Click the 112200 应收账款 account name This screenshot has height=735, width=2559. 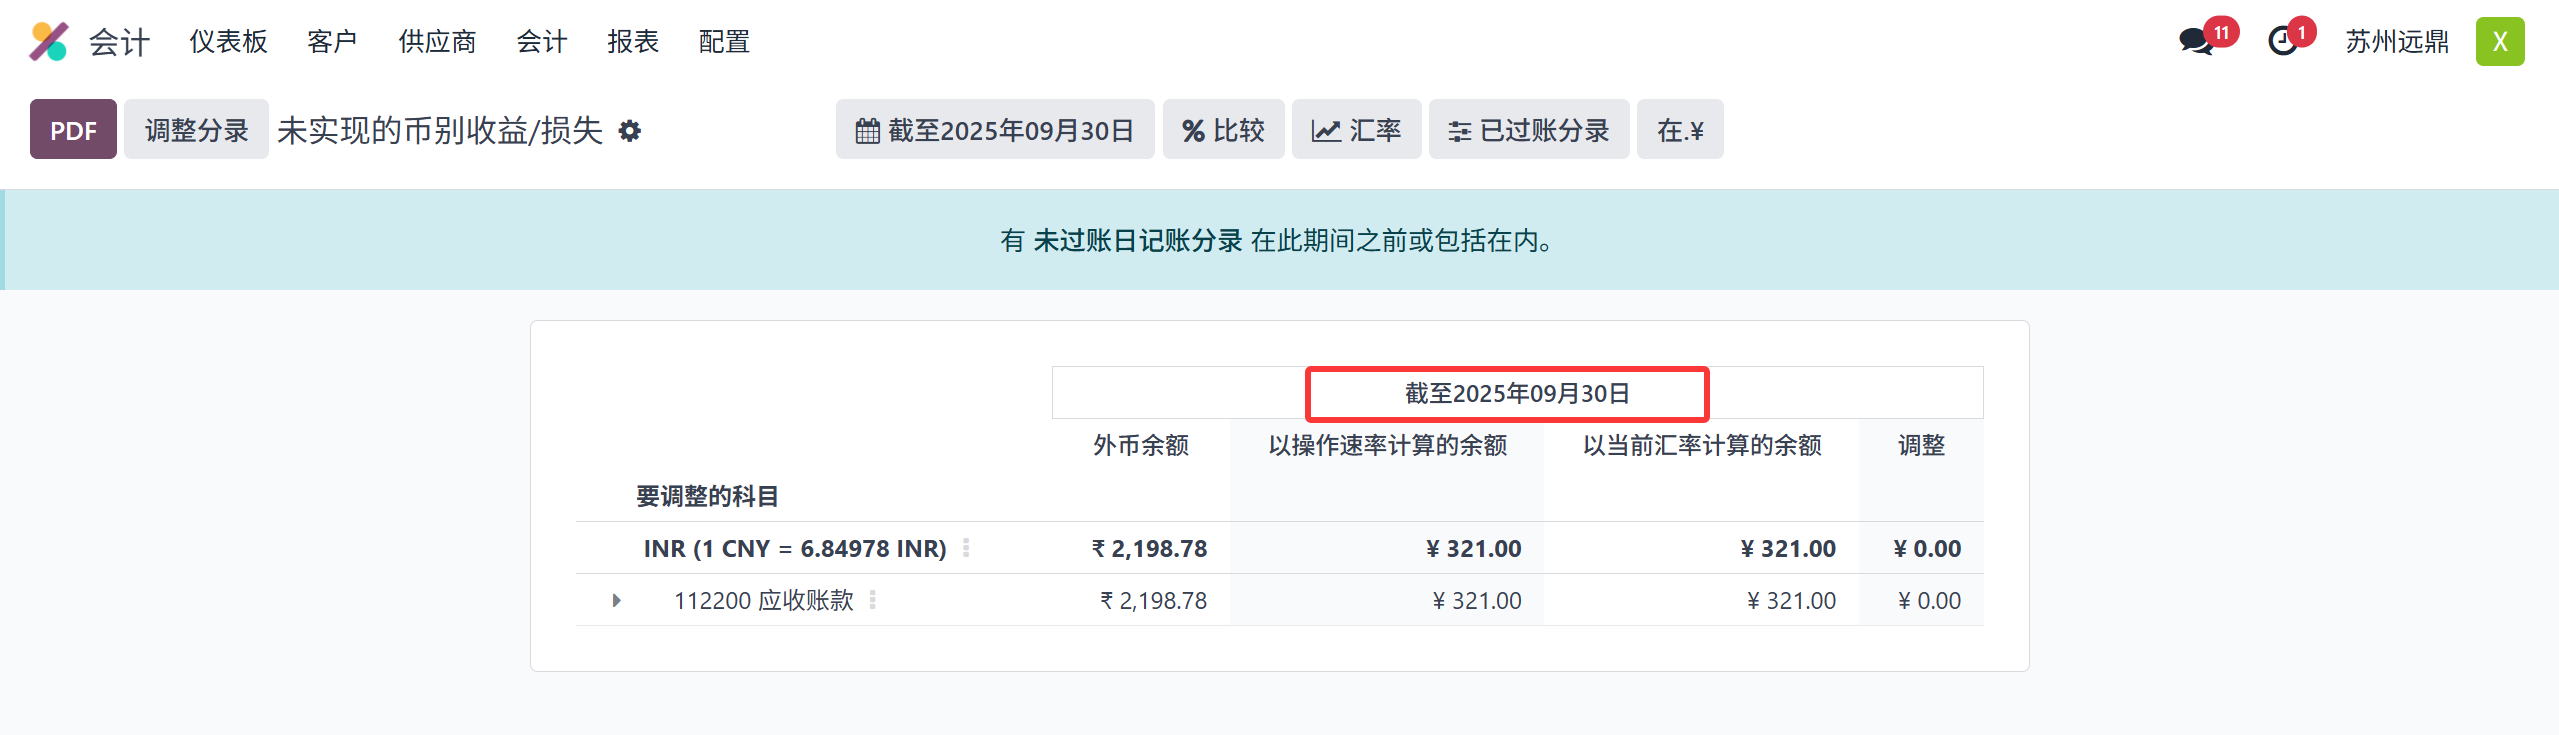pyautogui.click(x=764, y=600)
